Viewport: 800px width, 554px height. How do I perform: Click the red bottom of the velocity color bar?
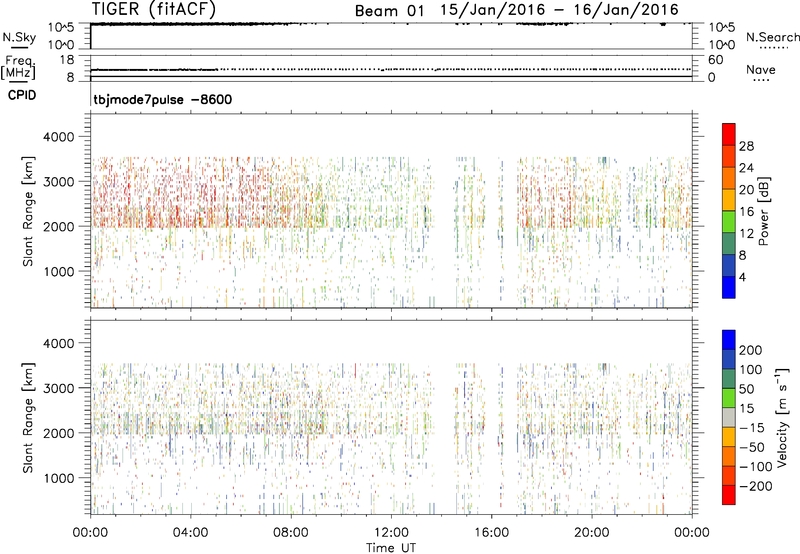click(729, 495)
